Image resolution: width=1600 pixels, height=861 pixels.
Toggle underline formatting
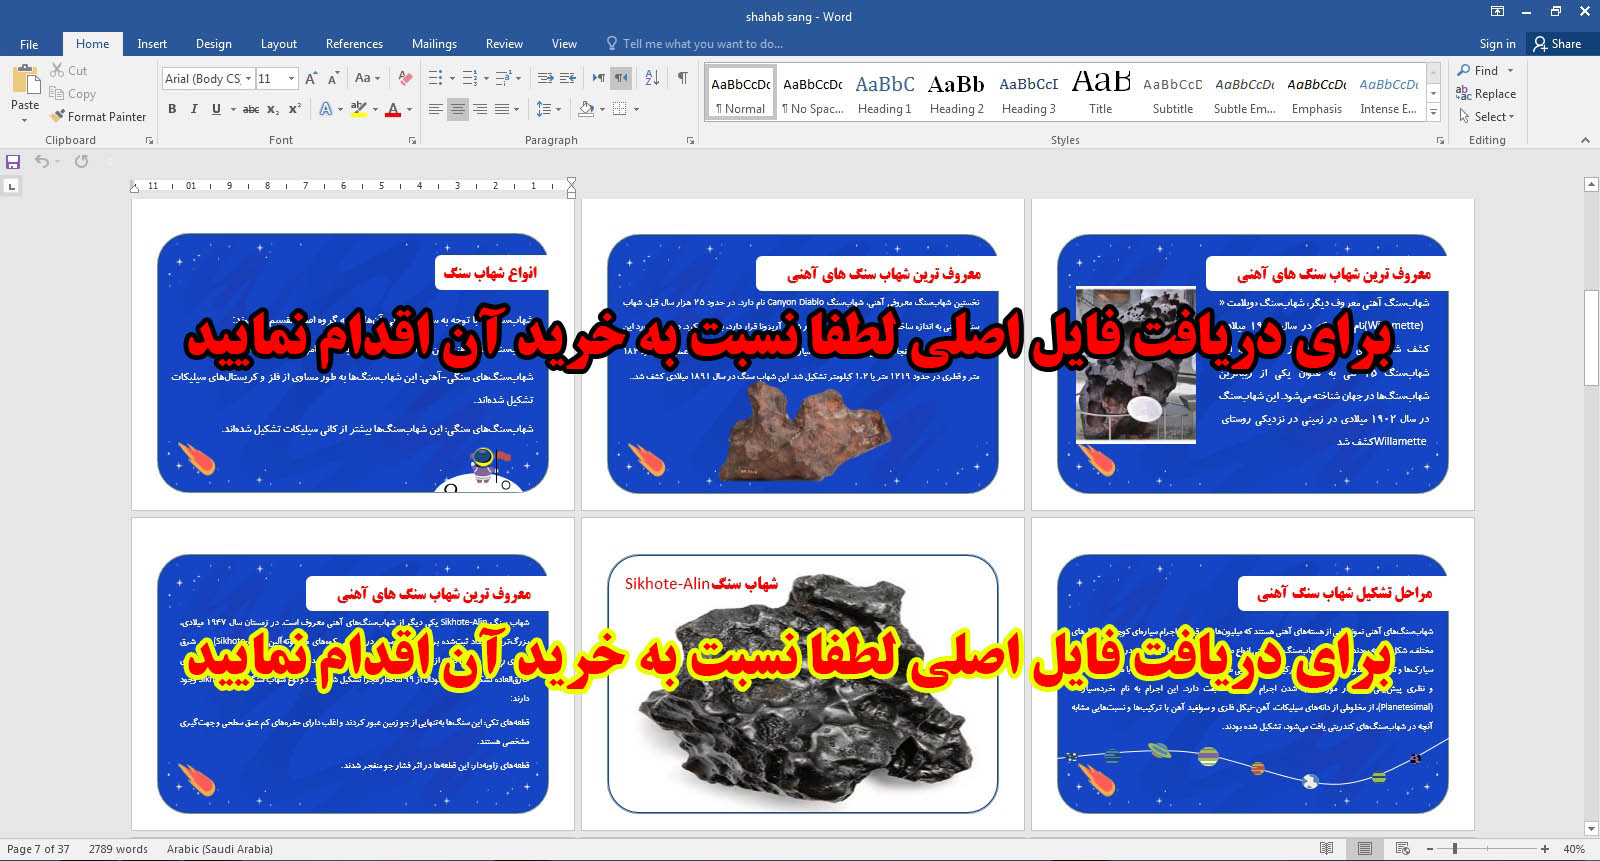(216, 109)
